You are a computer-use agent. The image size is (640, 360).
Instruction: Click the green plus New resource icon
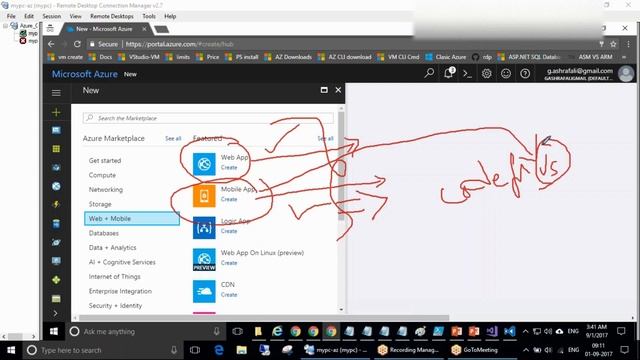(x=56, y=112)
